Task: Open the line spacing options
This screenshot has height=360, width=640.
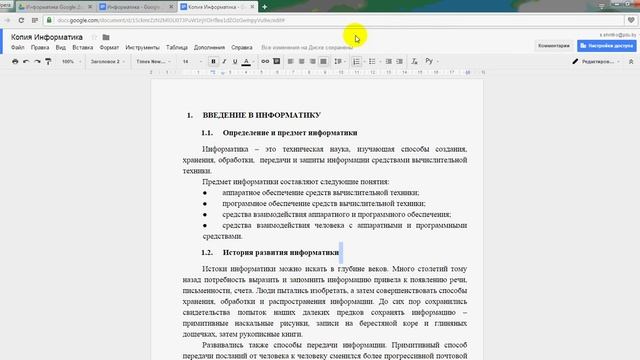Action: click(x=340, y=62)
